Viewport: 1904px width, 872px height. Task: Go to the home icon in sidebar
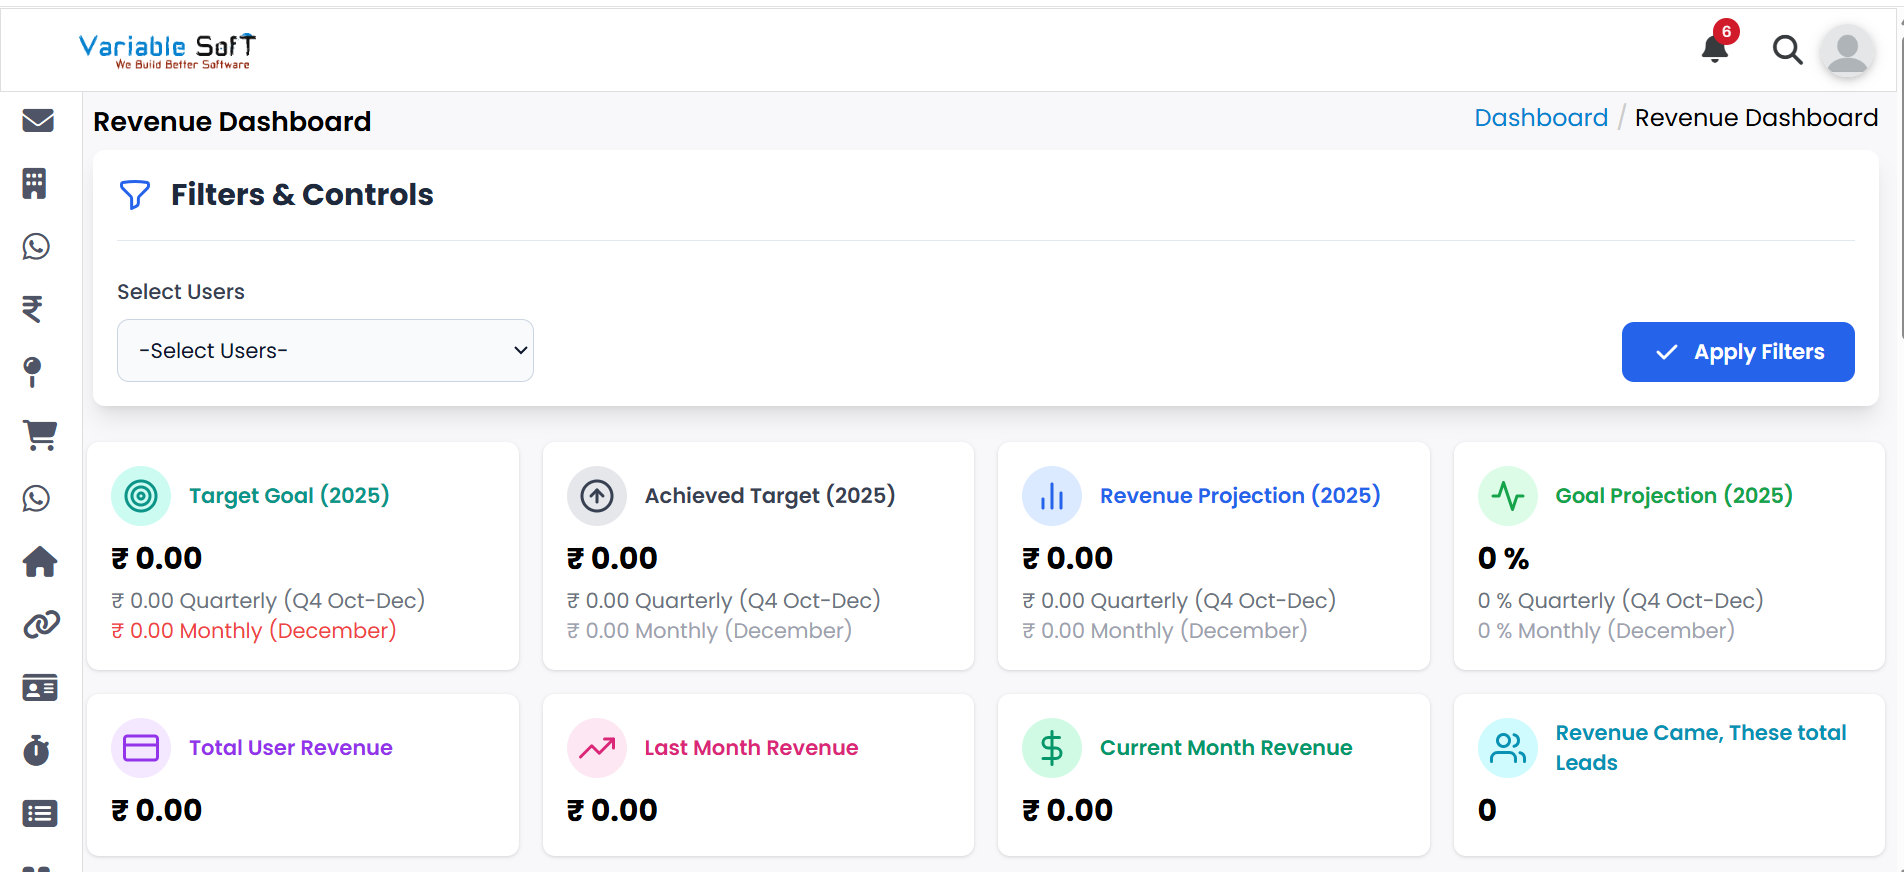[40, 562]
